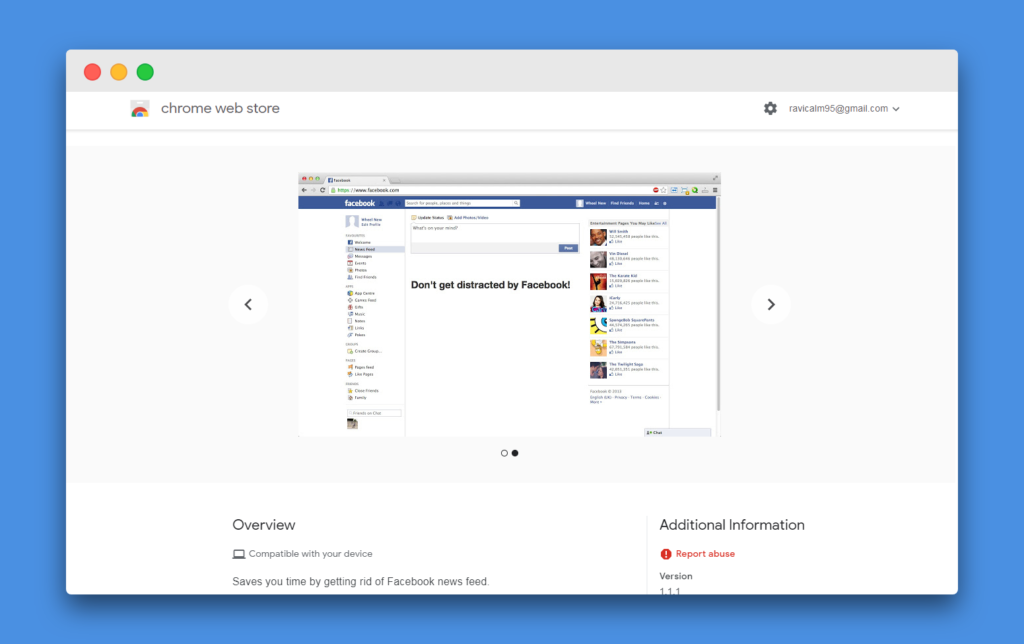Select the first carousel dot indicator
This screenshot has height=644, width=1024.
click(x=504, y=453)
